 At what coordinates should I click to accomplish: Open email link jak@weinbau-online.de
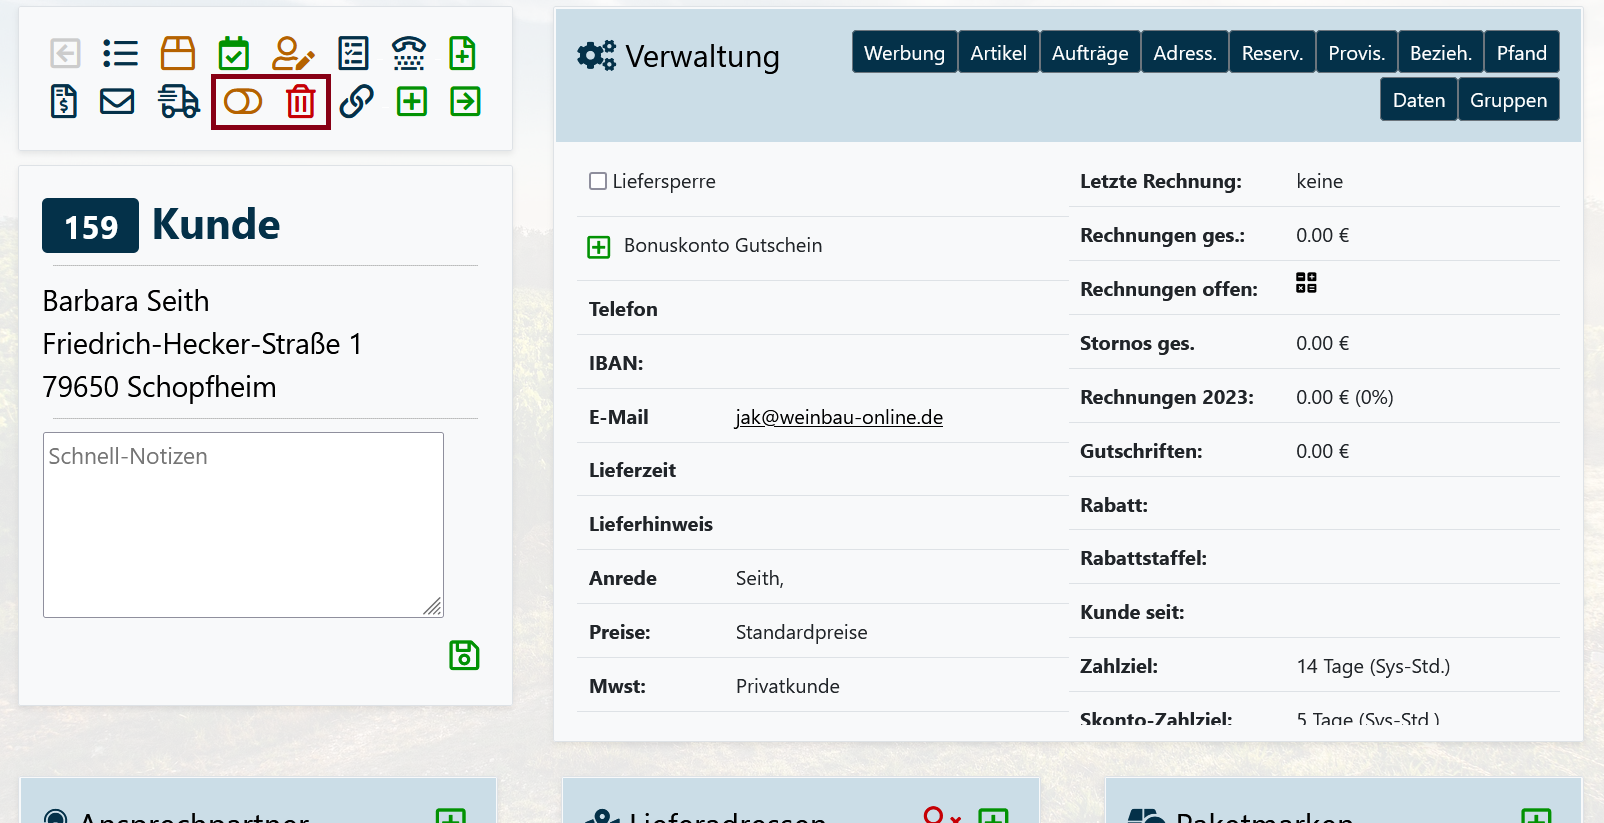click(x=839, y=417)
